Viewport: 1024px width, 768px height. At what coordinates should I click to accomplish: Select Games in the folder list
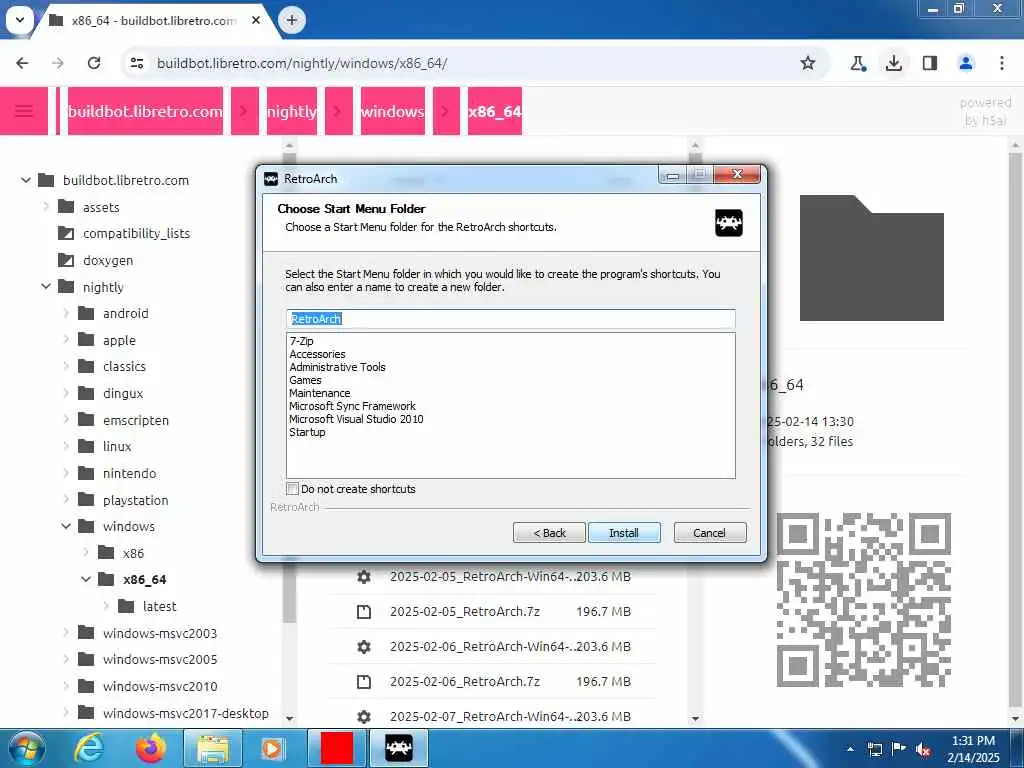pyautogui.click(x=305, y=380)
